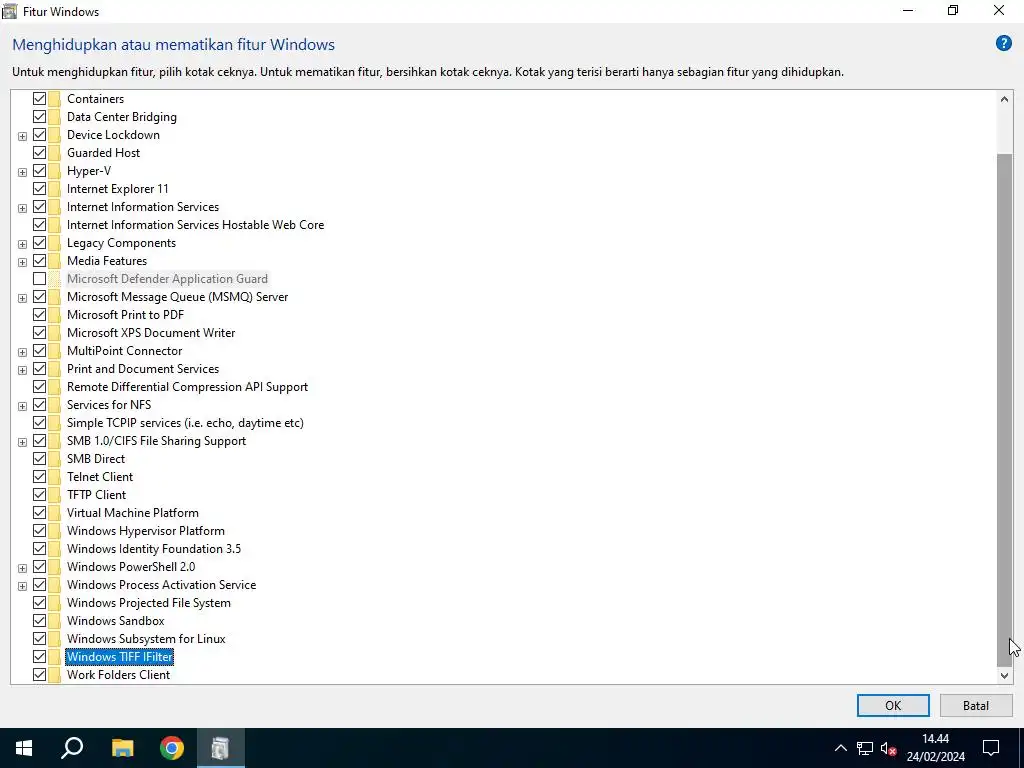
Task: Expand SMB 1.0/CIFS File Sharing Support
Action: [x=22, y=442]
